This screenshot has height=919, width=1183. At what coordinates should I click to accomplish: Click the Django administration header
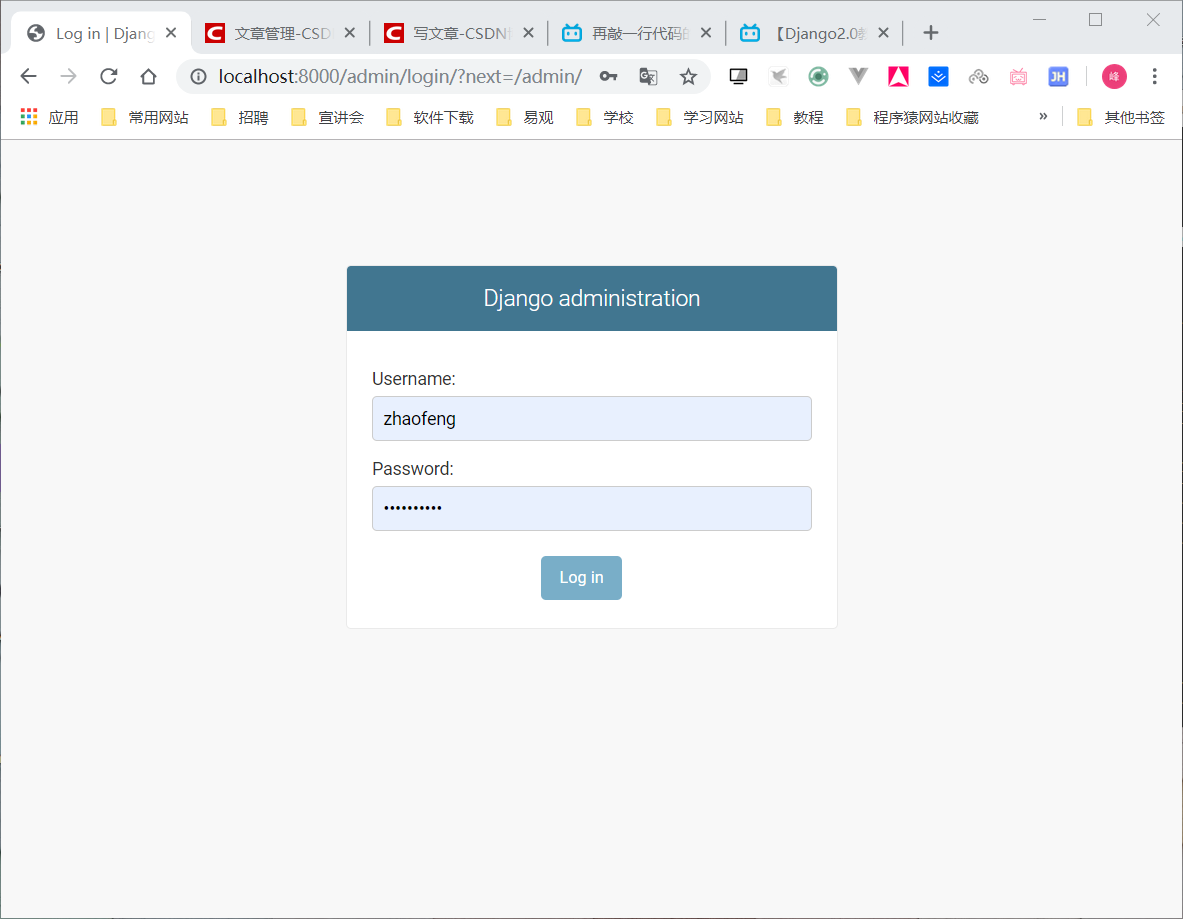[592, 298]
